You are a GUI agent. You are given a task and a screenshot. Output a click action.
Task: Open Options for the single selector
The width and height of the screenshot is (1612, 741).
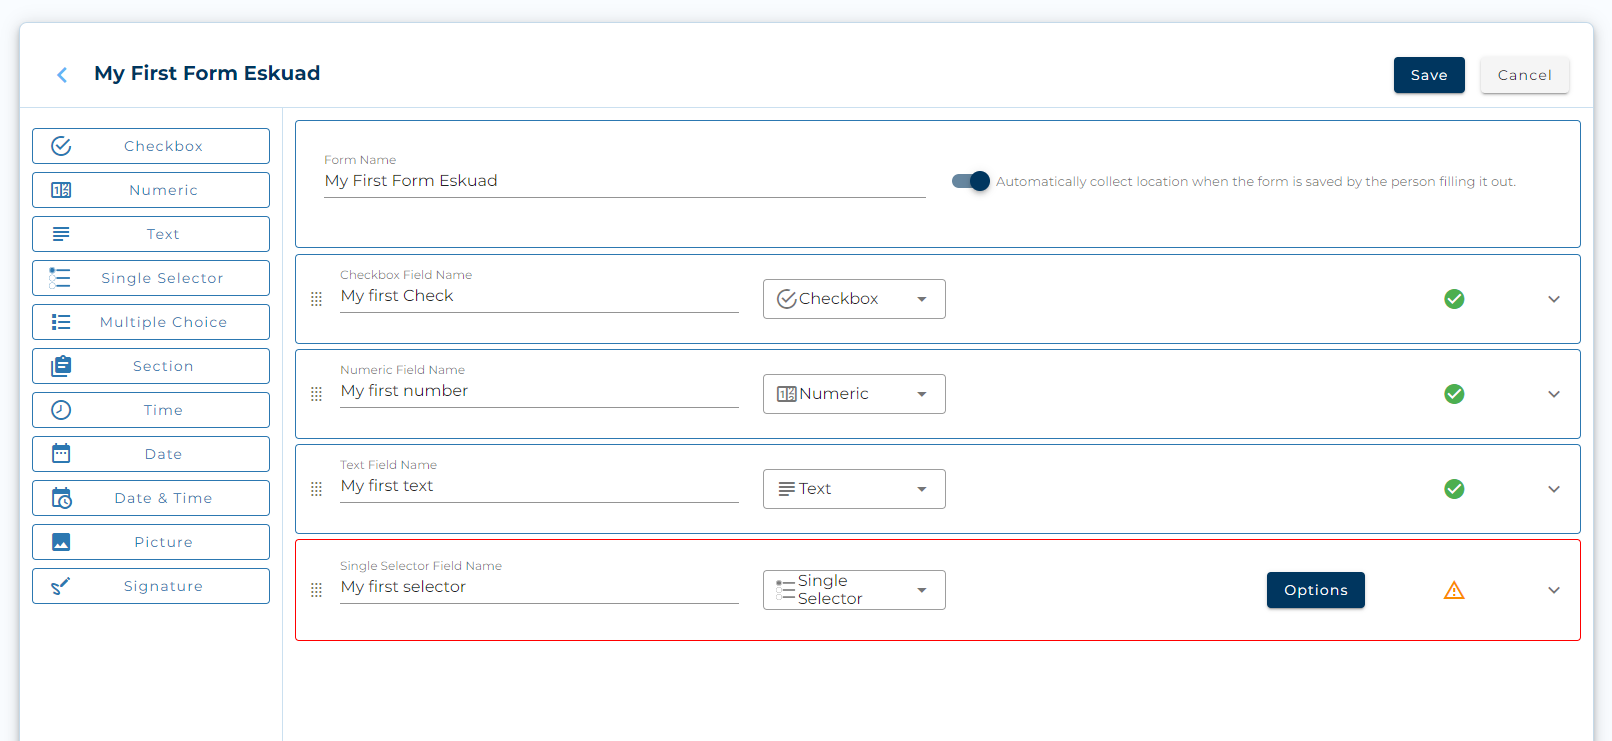pos(1315,590)
